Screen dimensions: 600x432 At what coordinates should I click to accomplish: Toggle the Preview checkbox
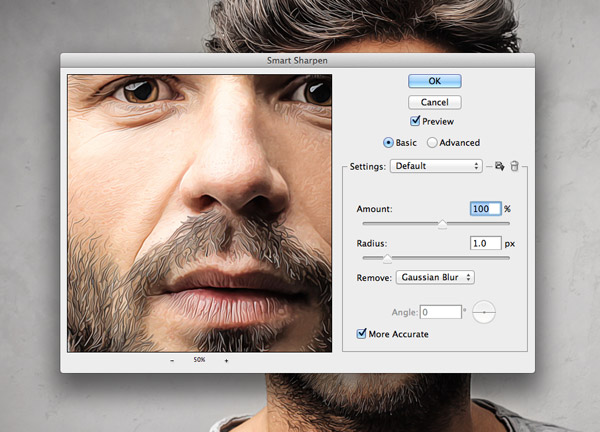tap(415, 121)
